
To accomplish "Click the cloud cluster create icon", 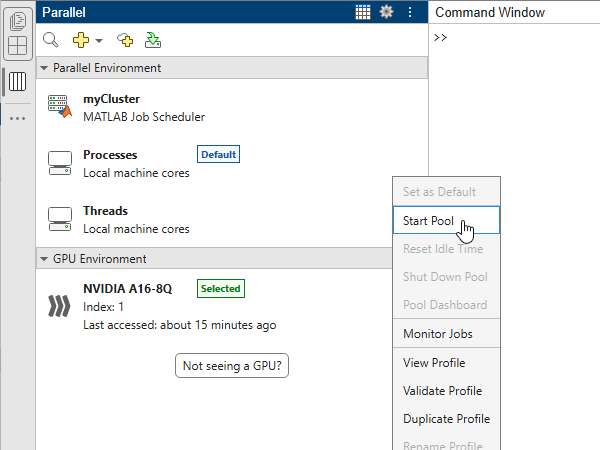I will (x=125, y=40).
